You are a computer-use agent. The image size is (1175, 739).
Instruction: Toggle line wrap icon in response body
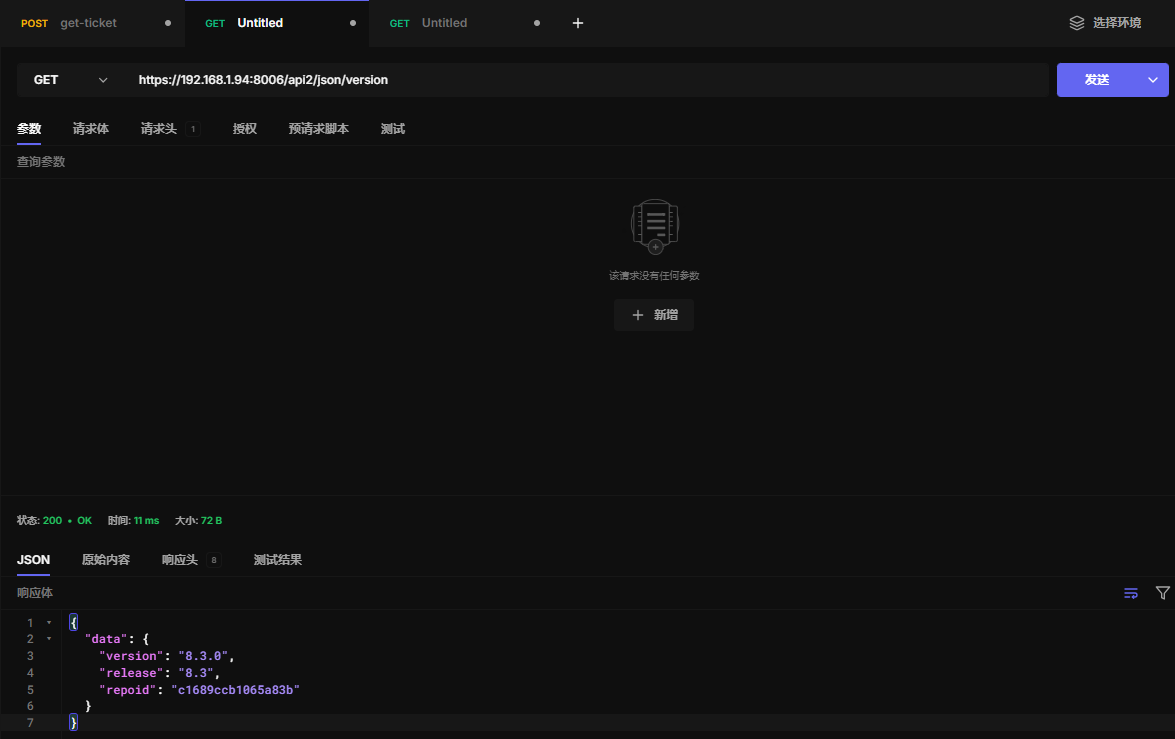pos(1130,593)
